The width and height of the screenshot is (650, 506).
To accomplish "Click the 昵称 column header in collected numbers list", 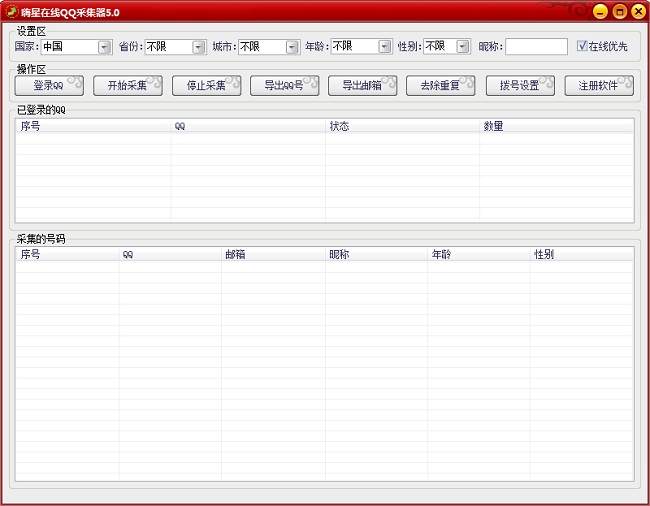I will 376,255.
